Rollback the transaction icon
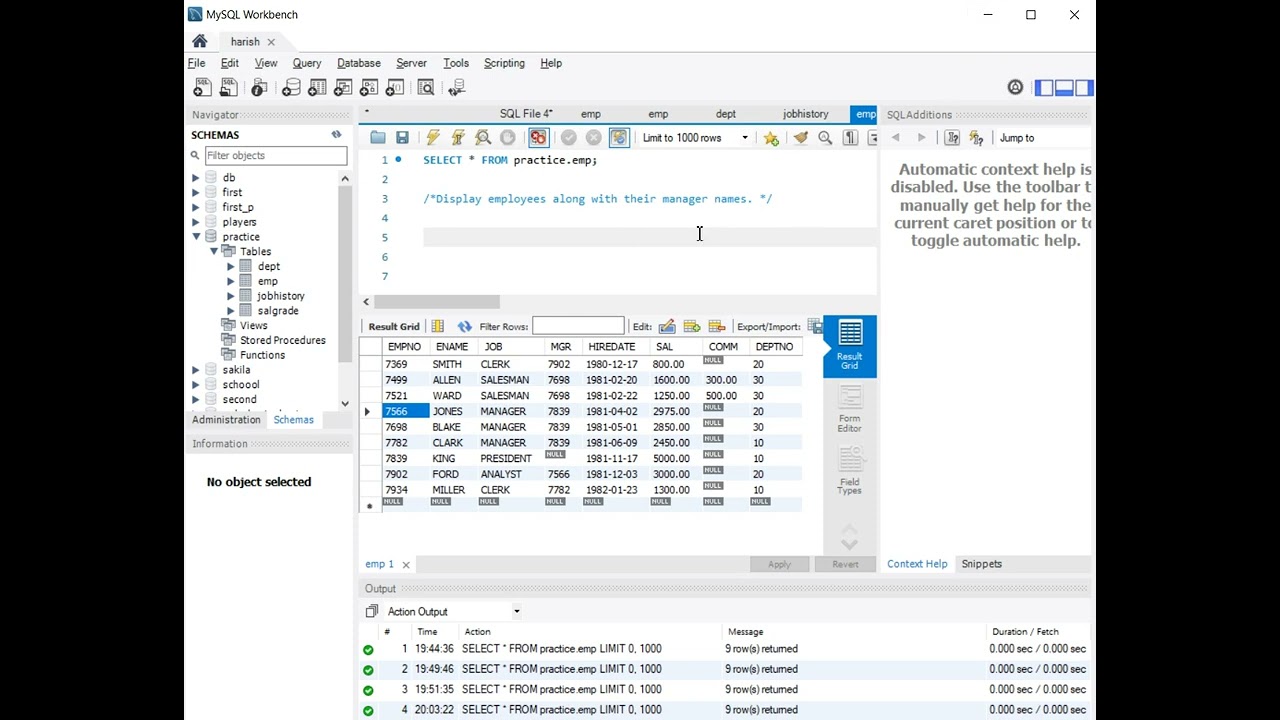This screenshot has height=720, width=1280. 594,138
